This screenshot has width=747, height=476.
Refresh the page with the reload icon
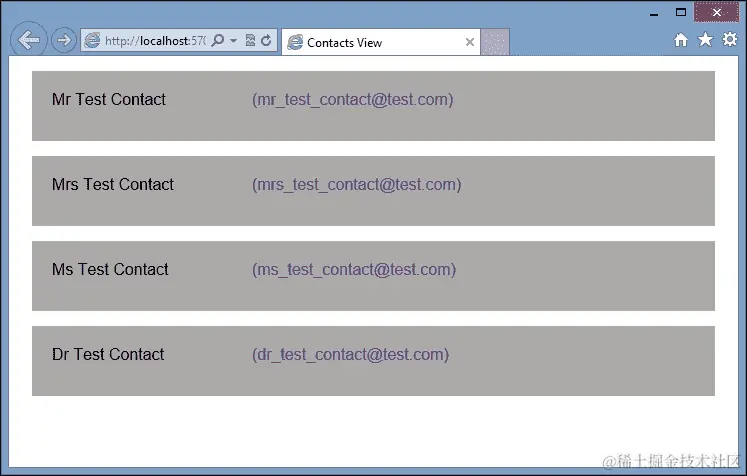[x=266, y=41]
